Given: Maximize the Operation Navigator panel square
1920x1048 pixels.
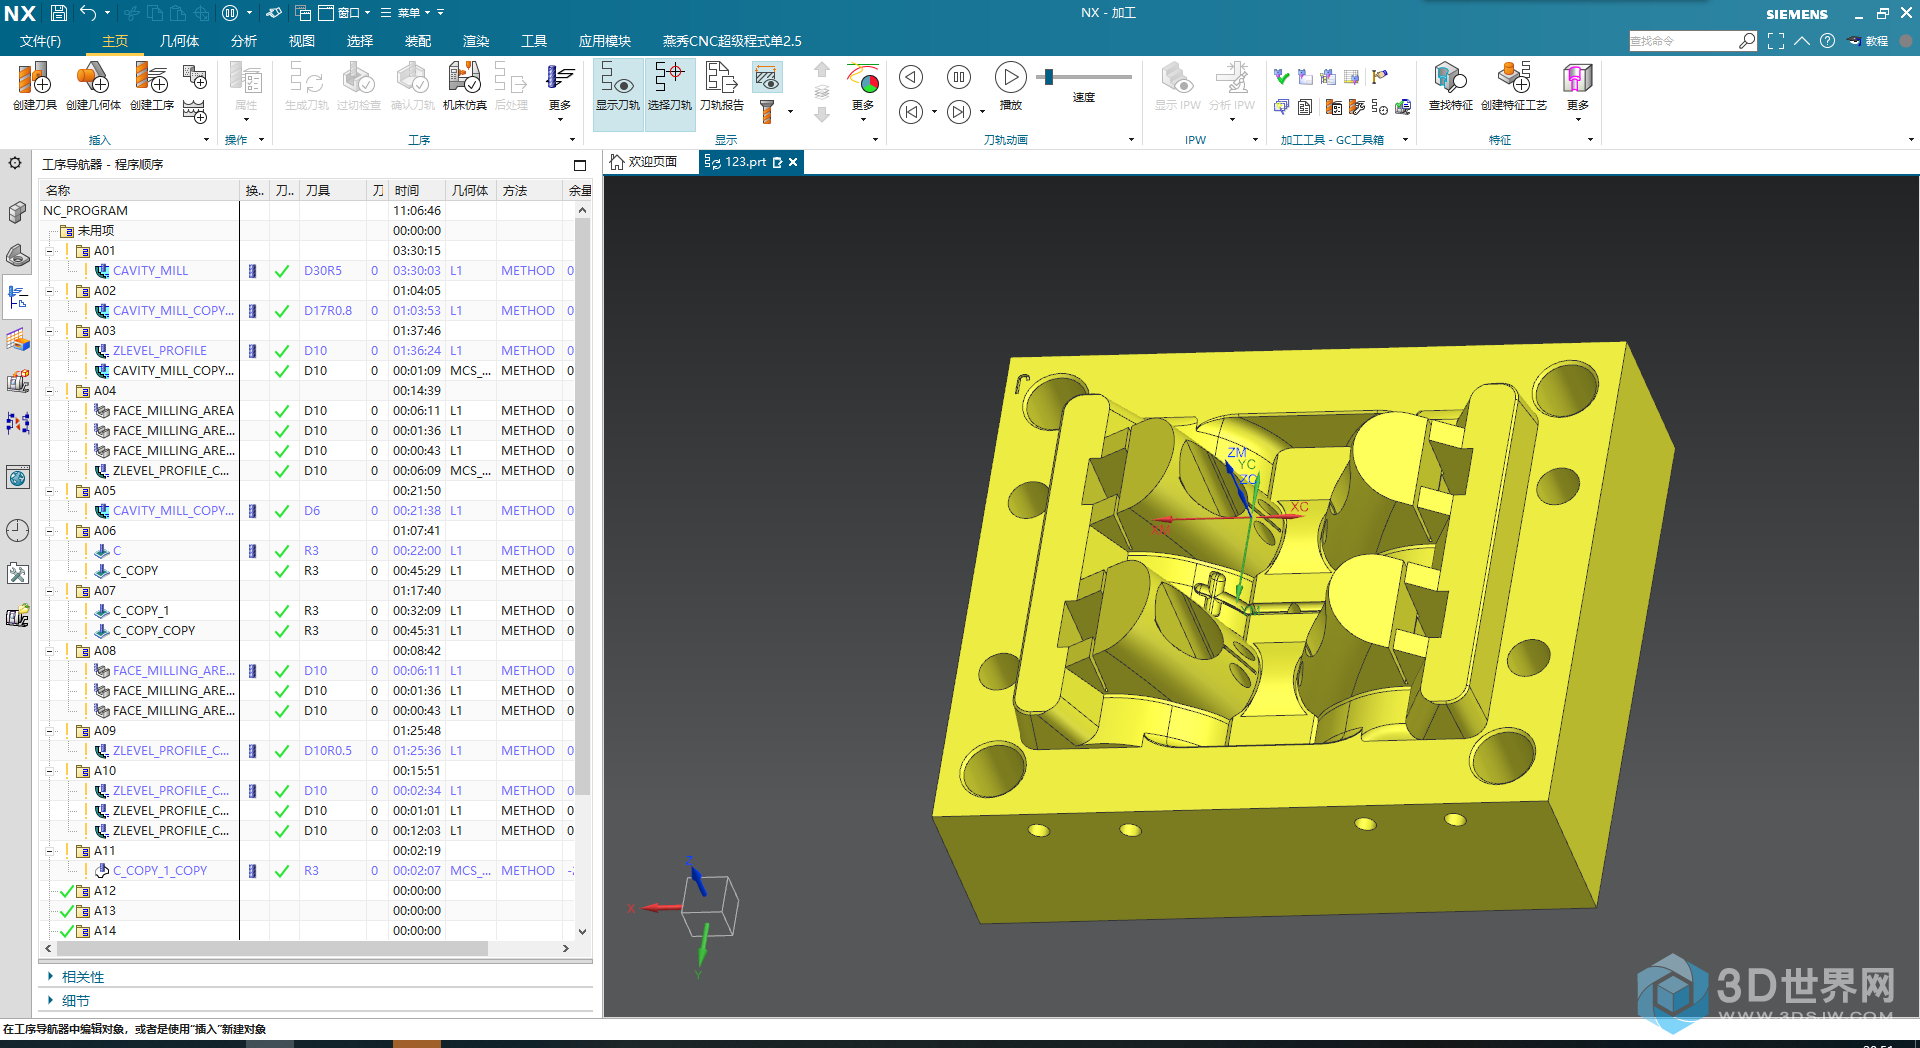Looking at the screenshot, I should pyautogui.click(x=580, y=165).
